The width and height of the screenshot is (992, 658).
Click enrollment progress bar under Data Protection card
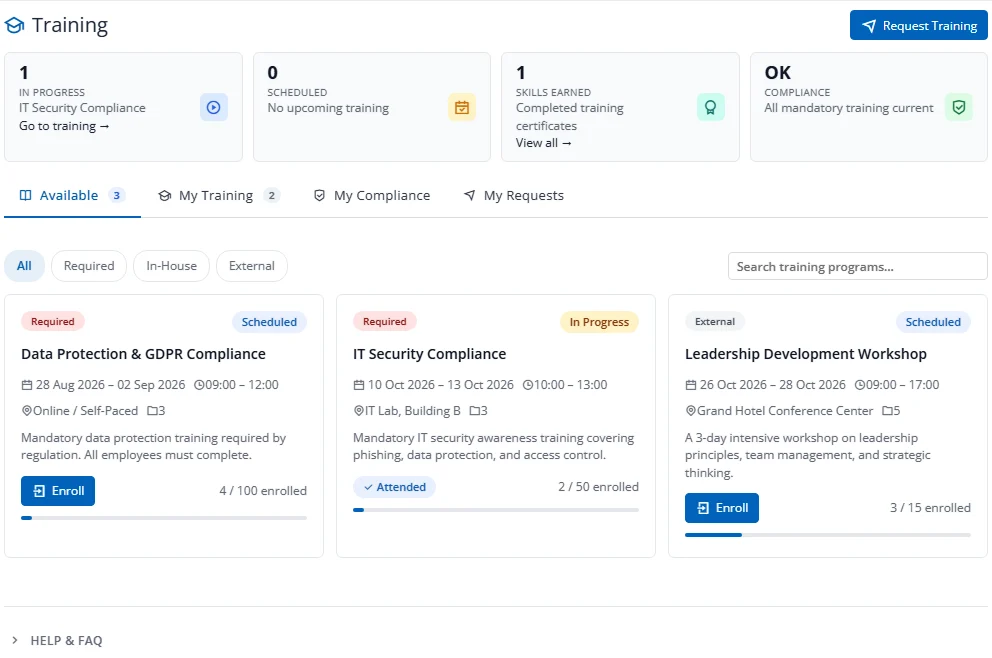tap(164, 518)
